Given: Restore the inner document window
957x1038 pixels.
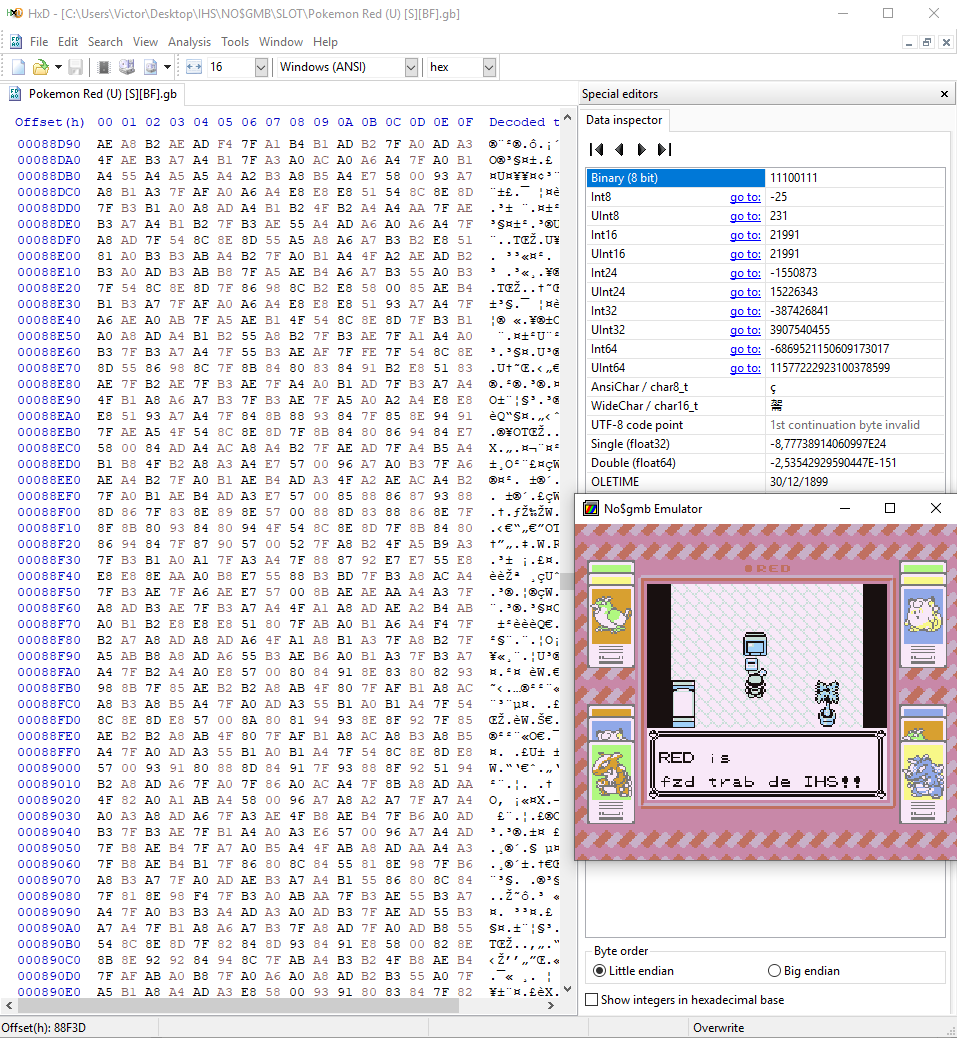Looking at the screenshot, I should pos(927,42).
